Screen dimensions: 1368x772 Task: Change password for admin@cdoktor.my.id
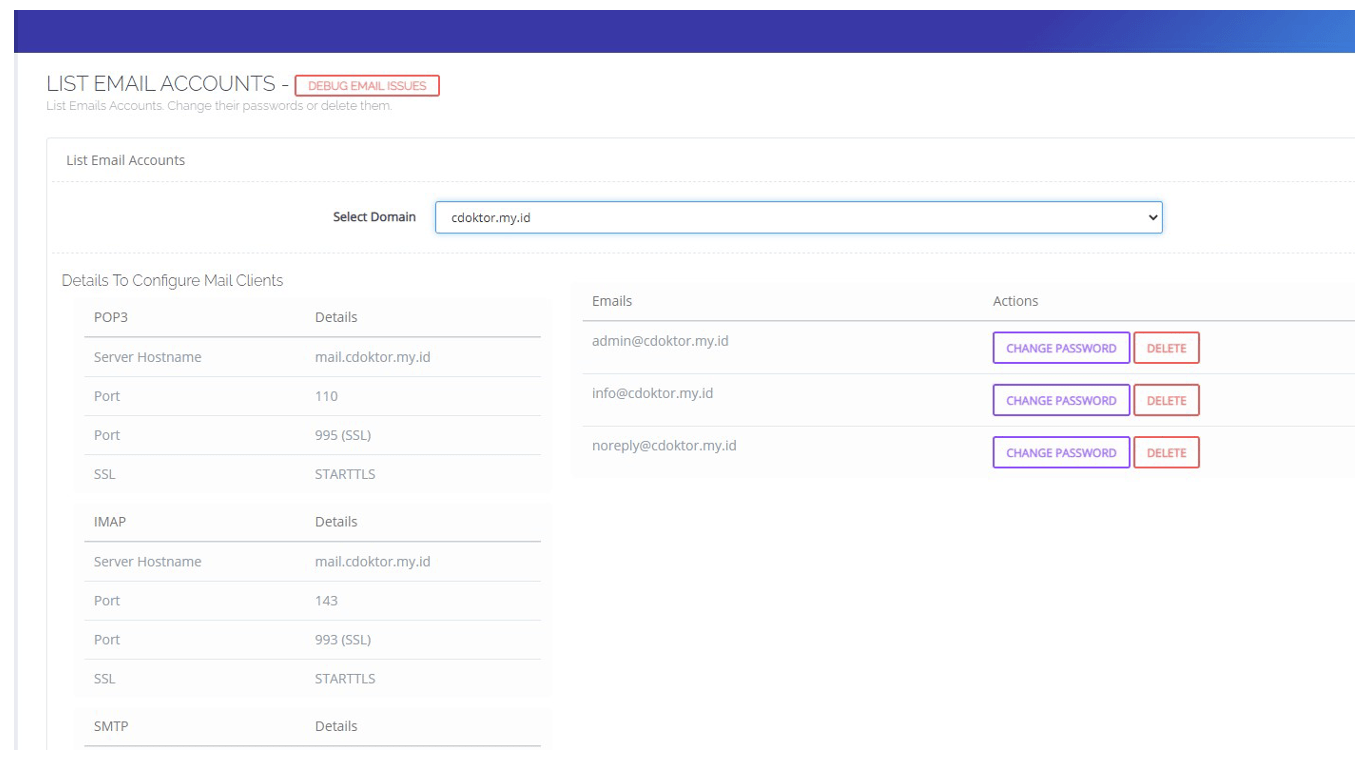[1061, 348]
